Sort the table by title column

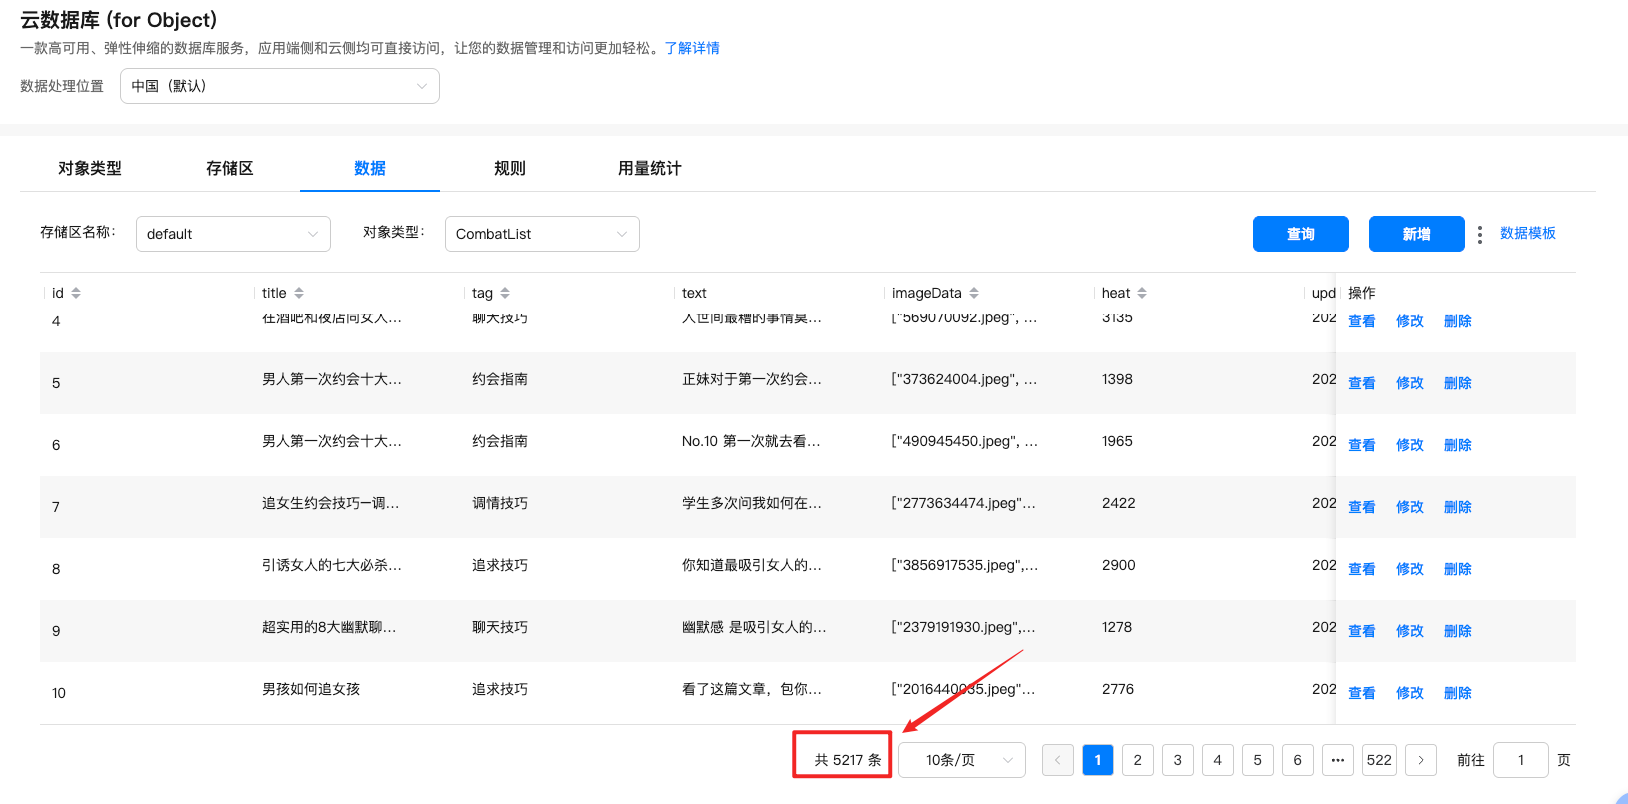tap(299, 293)
